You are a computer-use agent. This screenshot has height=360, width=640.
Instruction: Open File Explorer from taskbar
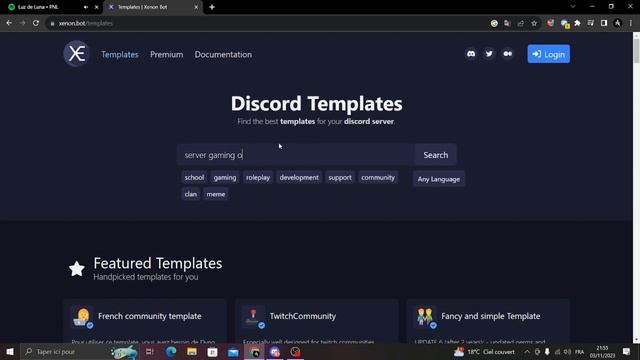click(x=192, y=351)
